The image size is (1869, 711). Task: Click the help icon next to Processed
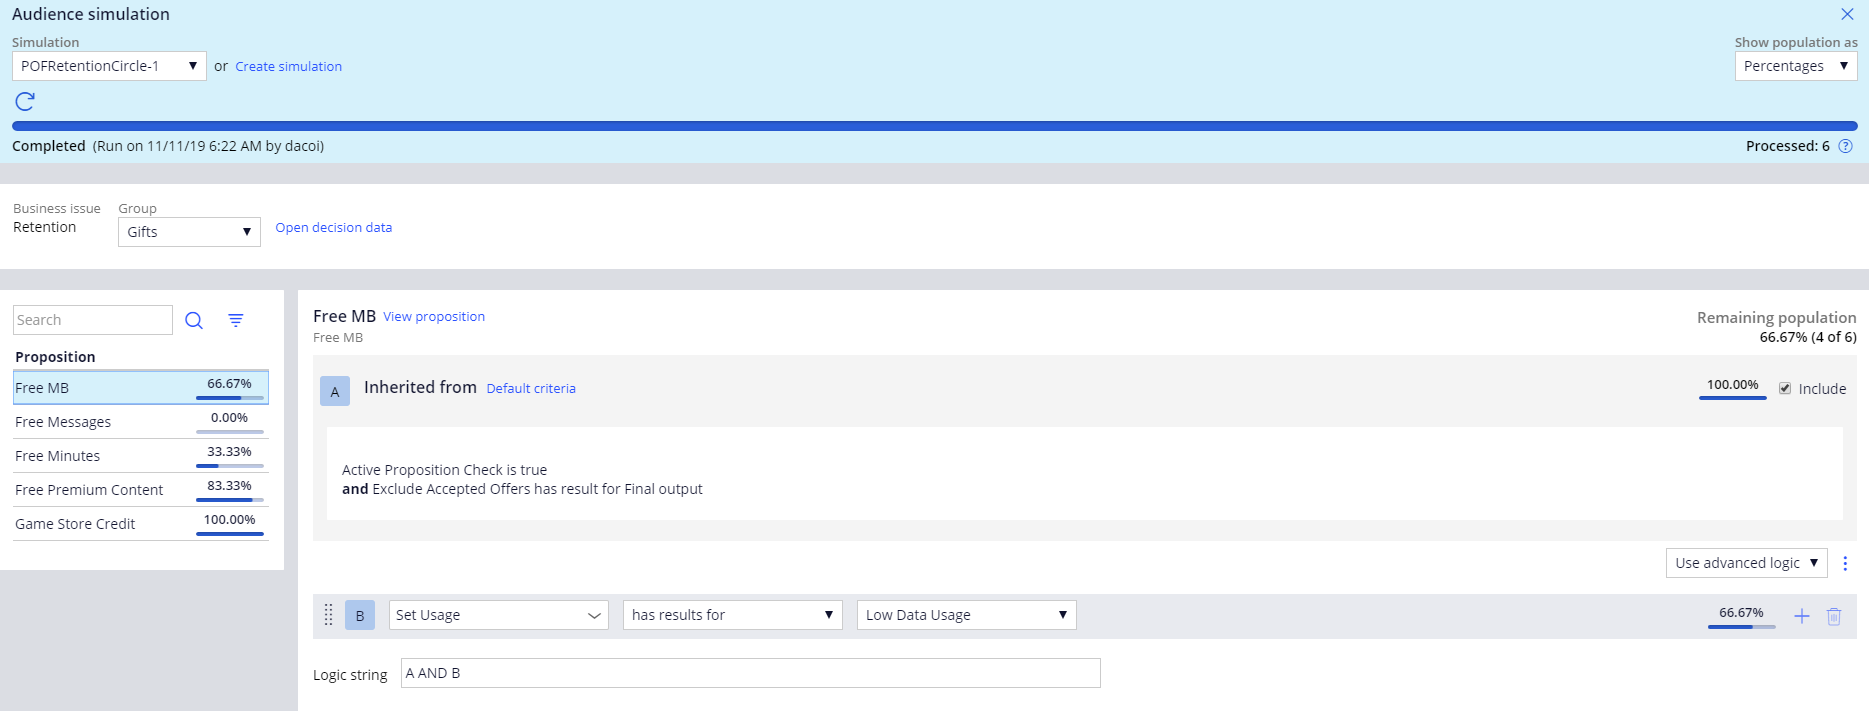coord(1846,146)
